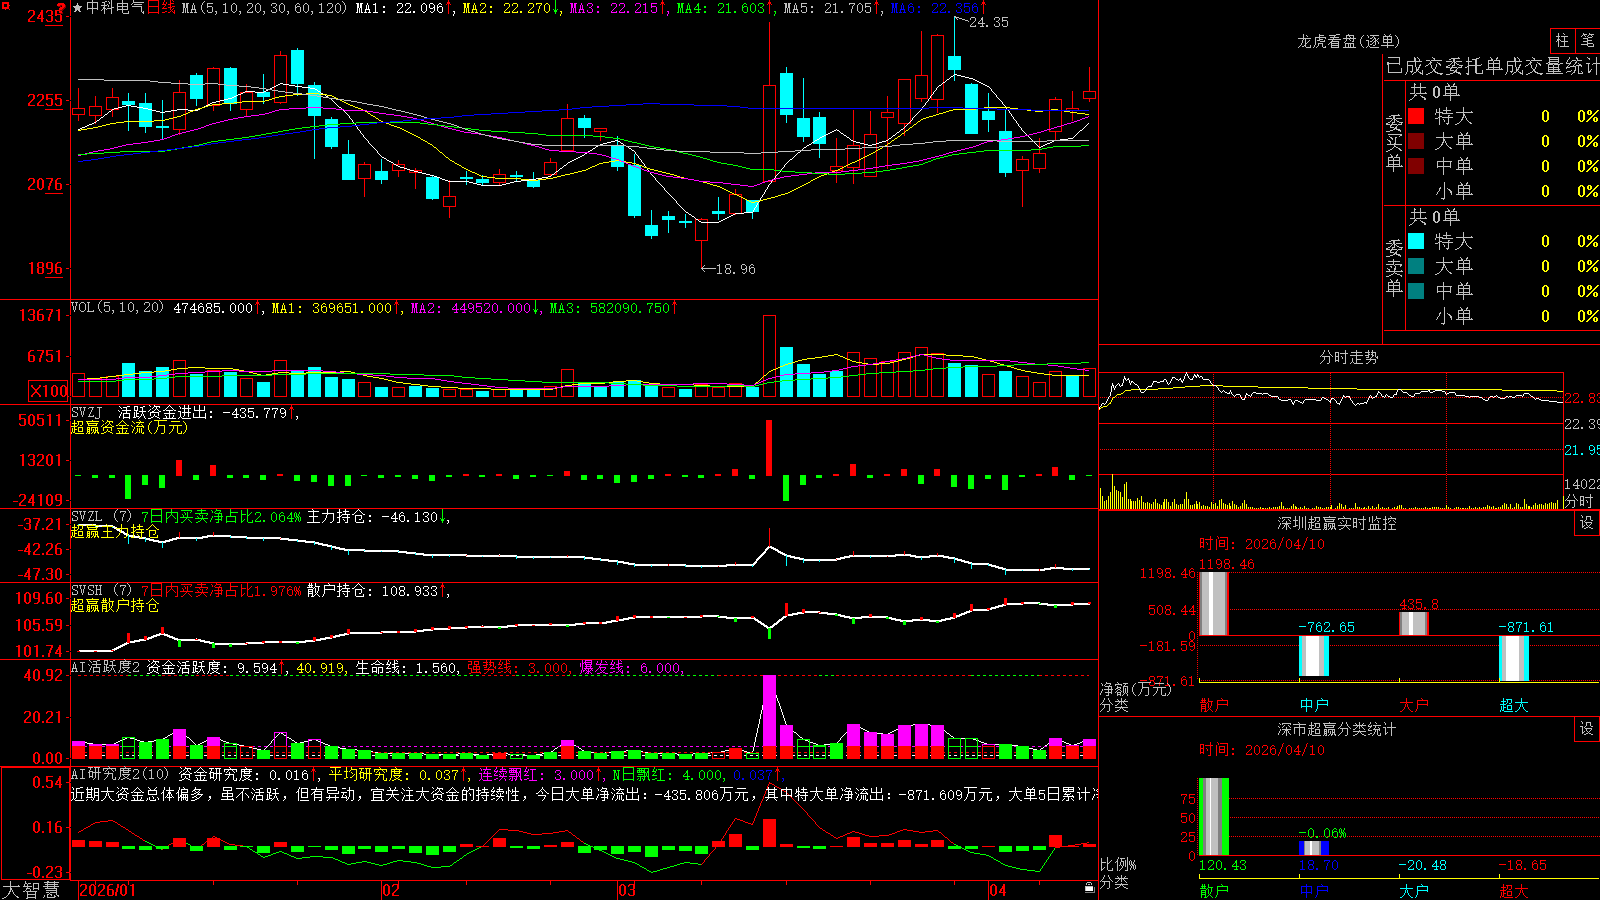
Task: Click the SVZJ indicator label
Action: [x=87, y=412]
